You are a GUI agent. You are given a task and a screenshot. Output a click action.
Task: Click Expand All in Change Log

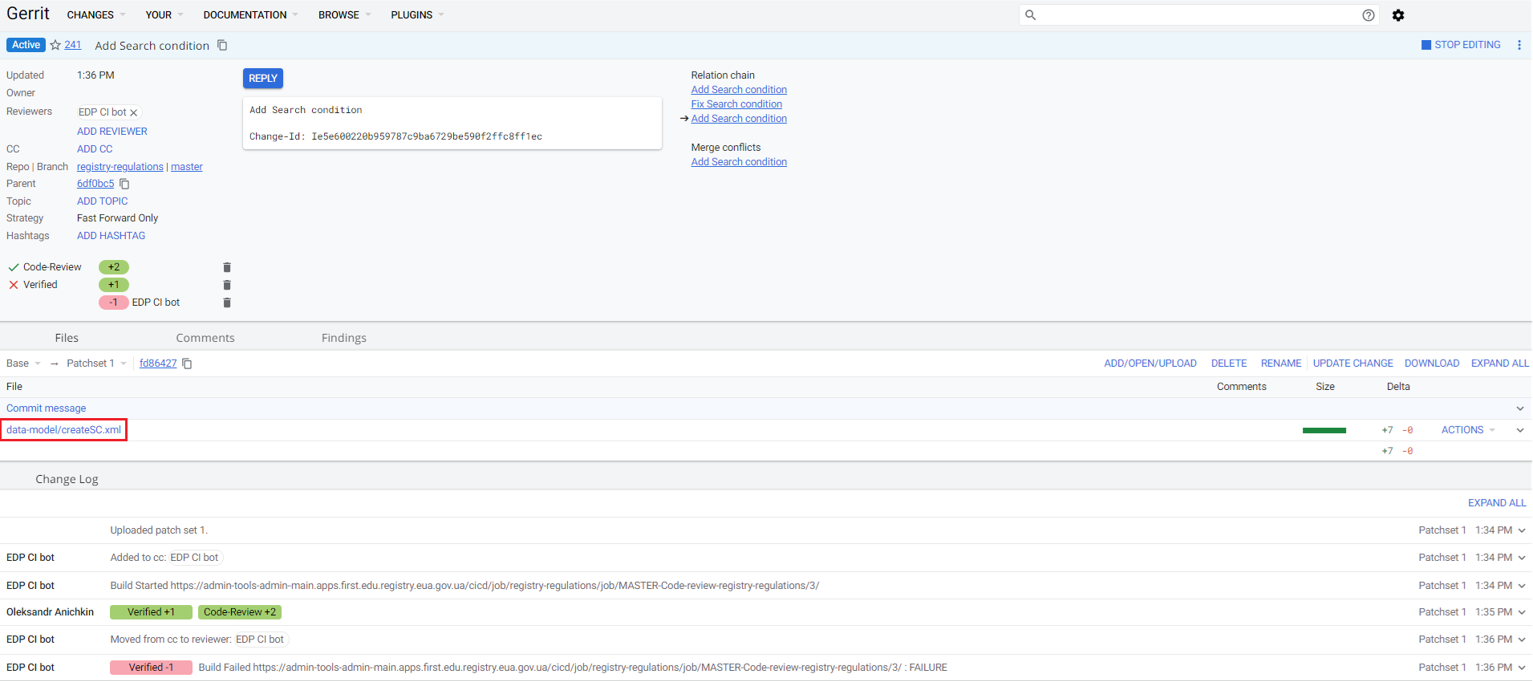pyautogui.click(x=1497, y=503)
